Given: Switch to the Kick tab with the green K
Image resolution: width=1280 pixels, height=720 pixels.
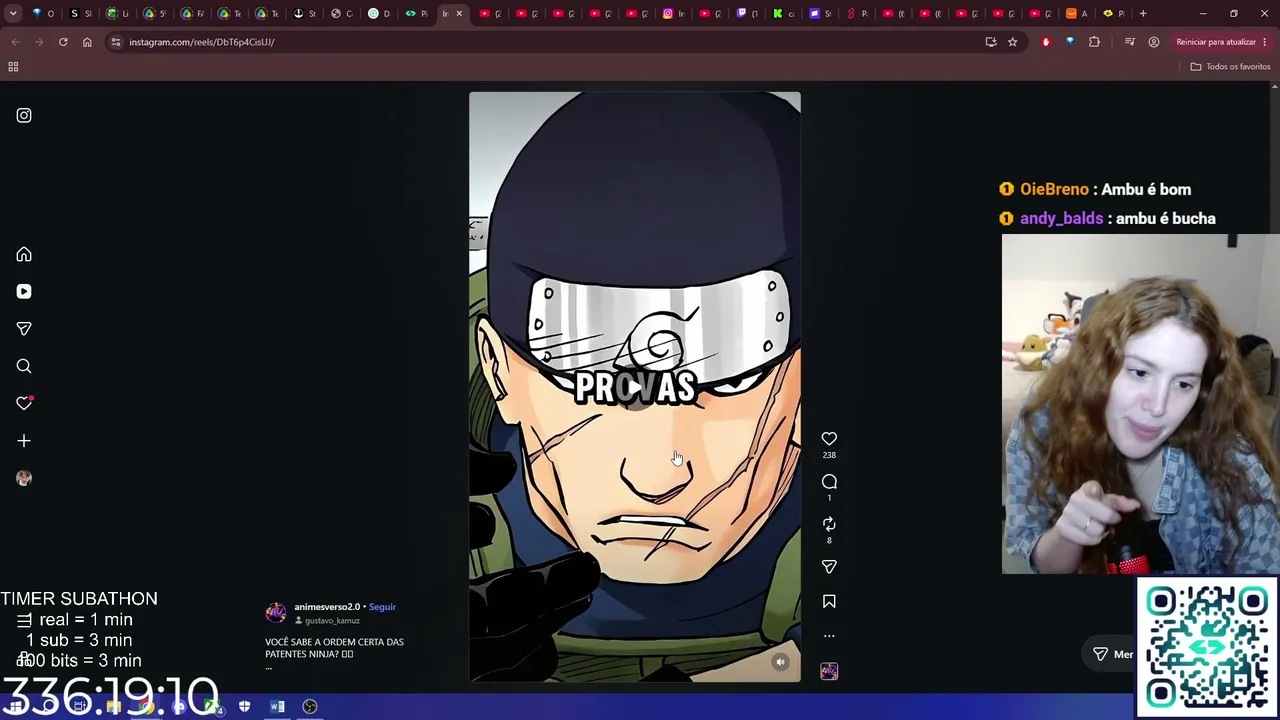Looking at the screenshot, I should (784, 14).
